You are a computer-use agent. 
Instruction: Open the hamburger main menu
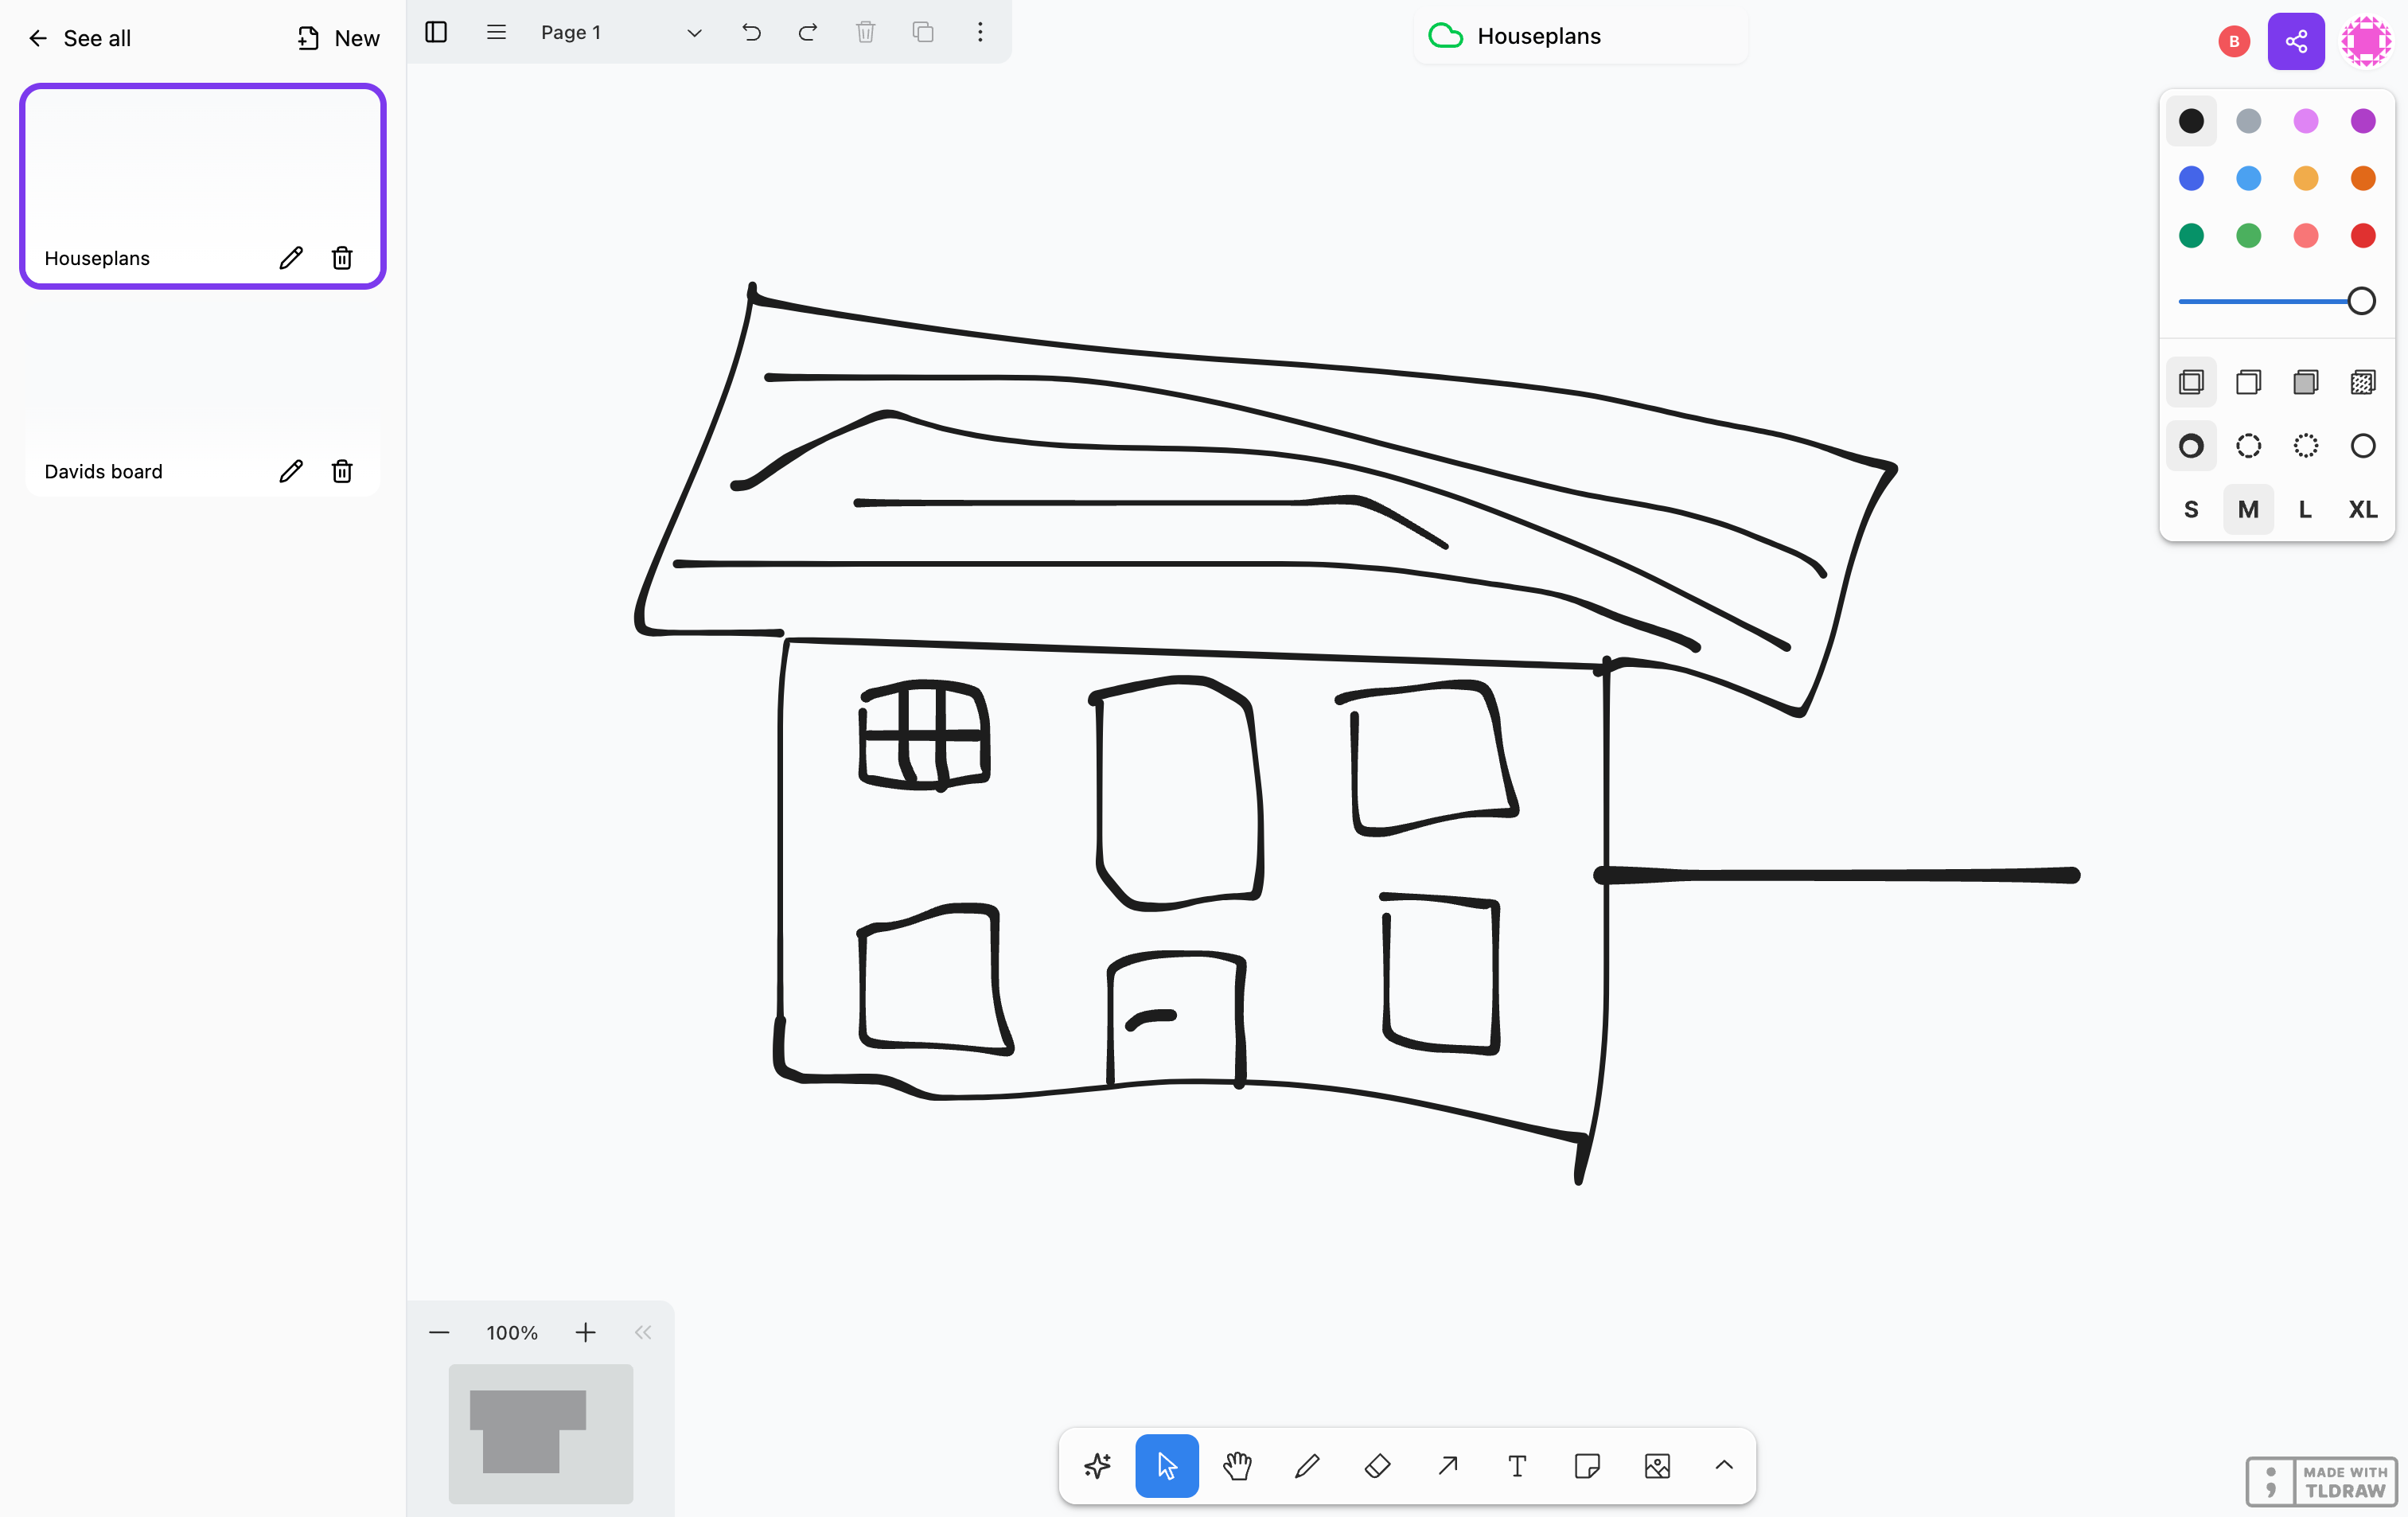(496, 32)
